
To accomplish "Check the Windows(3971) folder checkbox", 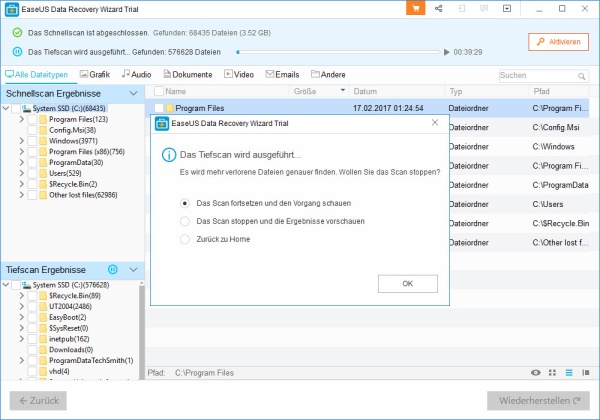I will (x=32, y=141).
